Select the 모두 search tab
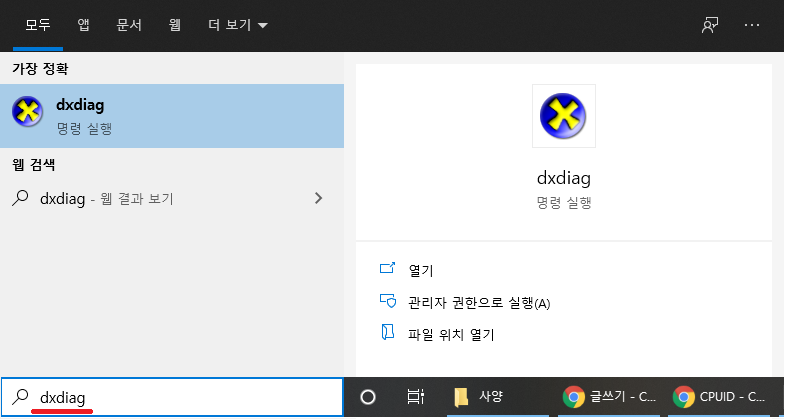This screenshot has width=787, height=419. point(38,25)
